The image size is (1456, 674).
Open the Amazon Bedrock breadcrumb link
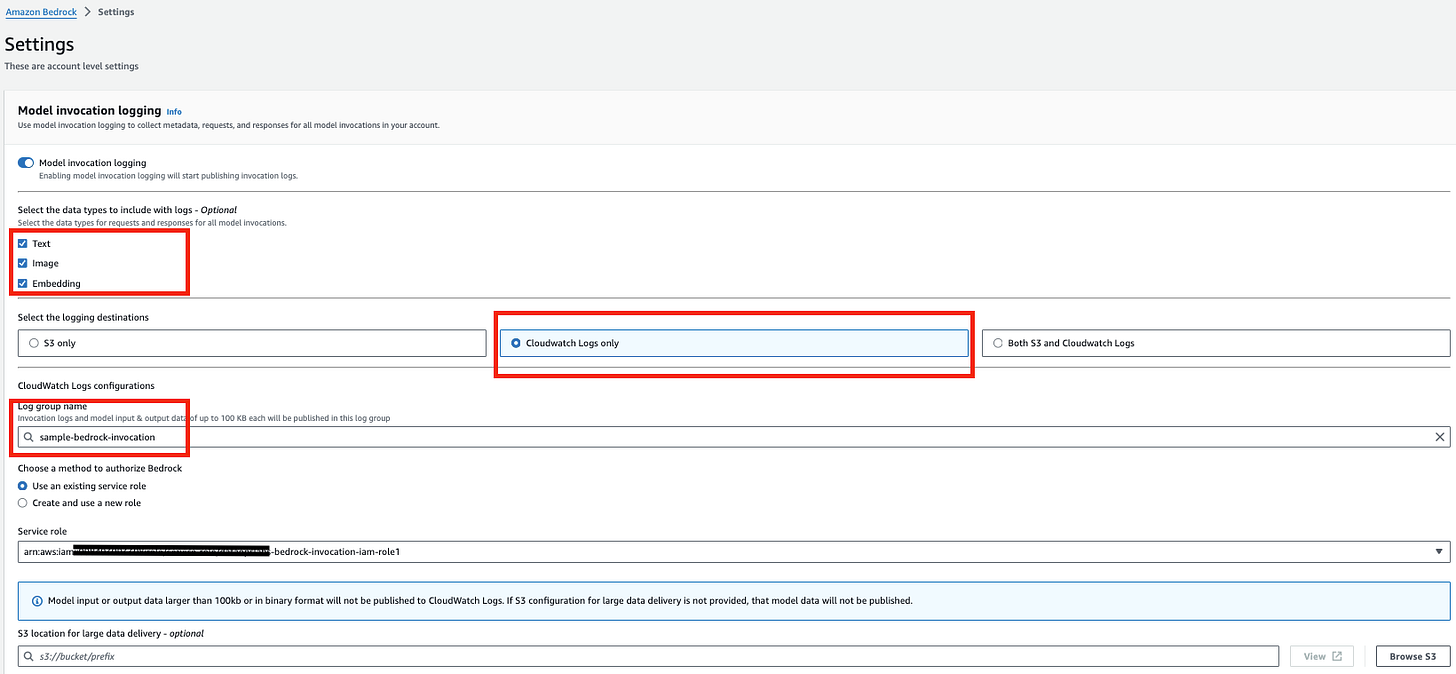[x=41, y=12]
